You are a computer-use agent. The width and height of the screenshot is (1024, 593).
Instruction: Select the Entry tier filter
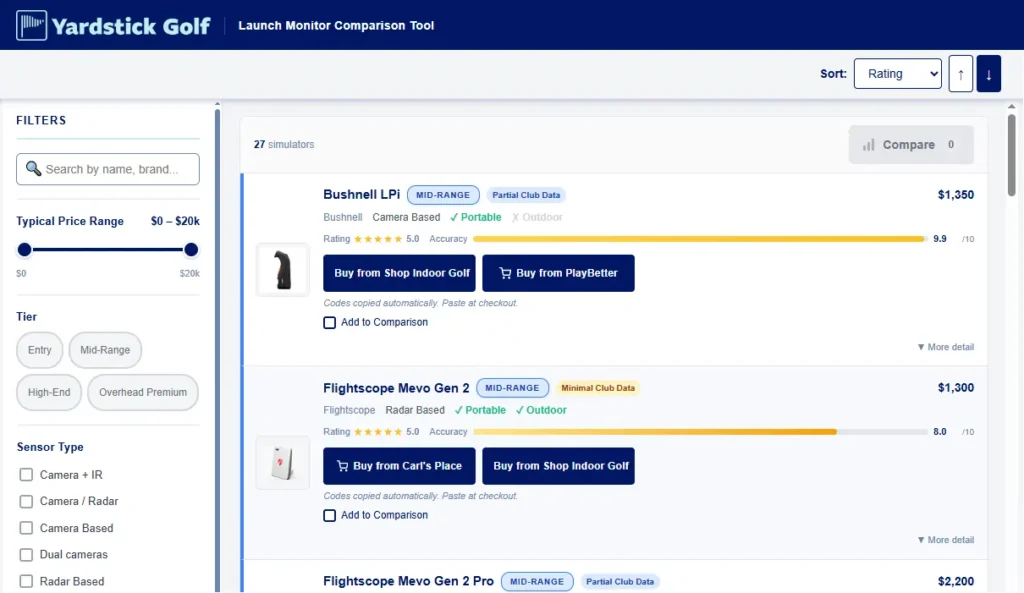[x=40, y=350]
